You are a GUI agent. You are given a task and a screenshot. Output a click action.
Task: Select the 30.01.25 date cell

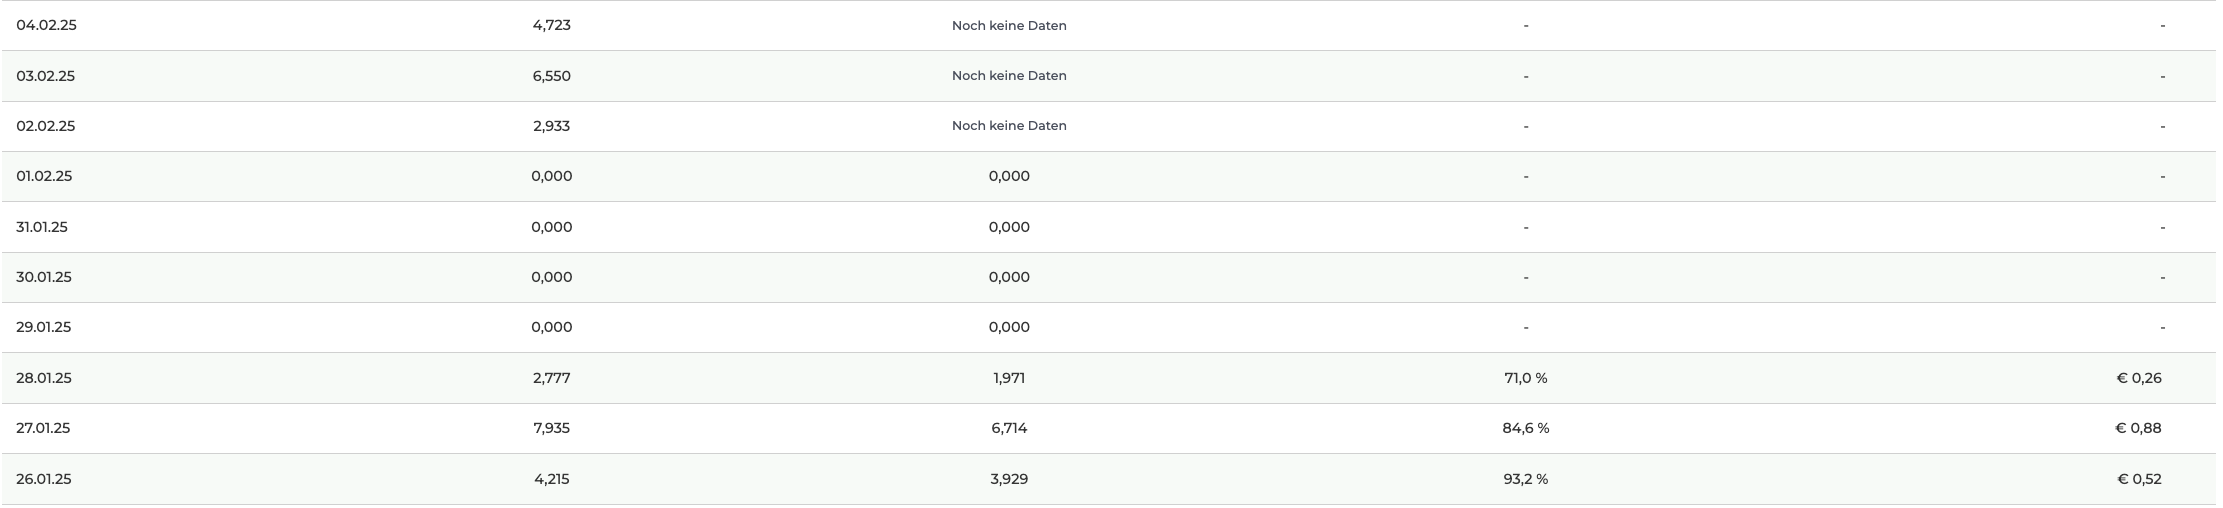click(44, 277)
